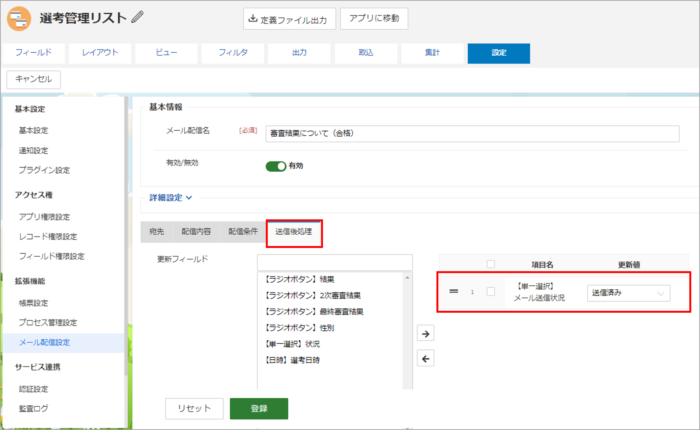Click the drag handle of row 1
The width and height of the screenshot is (700, 430).
pos(454,292)
